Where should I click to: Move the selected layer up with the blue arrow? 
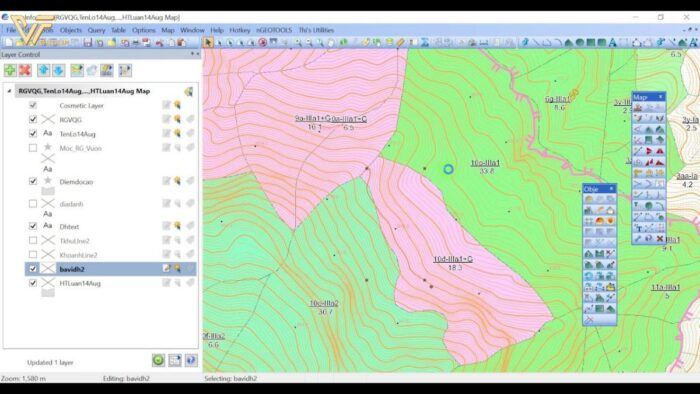(x=43, y=71)
